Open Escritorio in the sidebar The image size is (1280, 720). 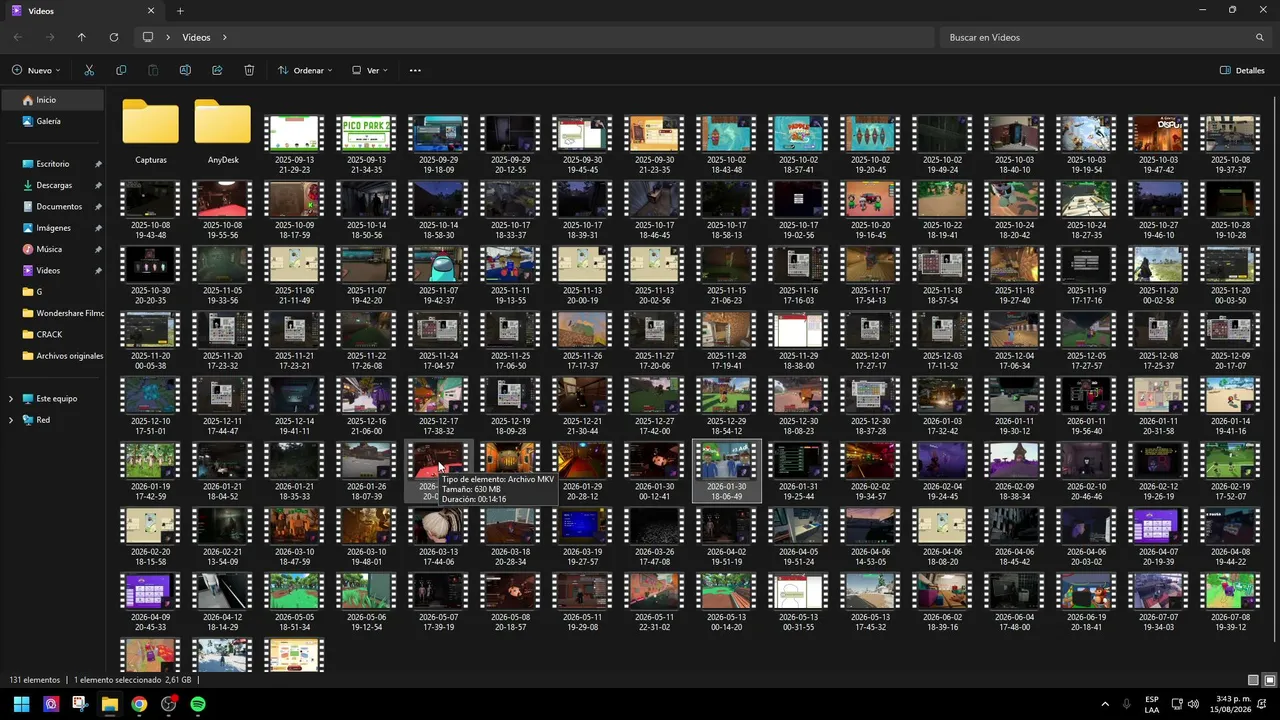tap(53, 164)
